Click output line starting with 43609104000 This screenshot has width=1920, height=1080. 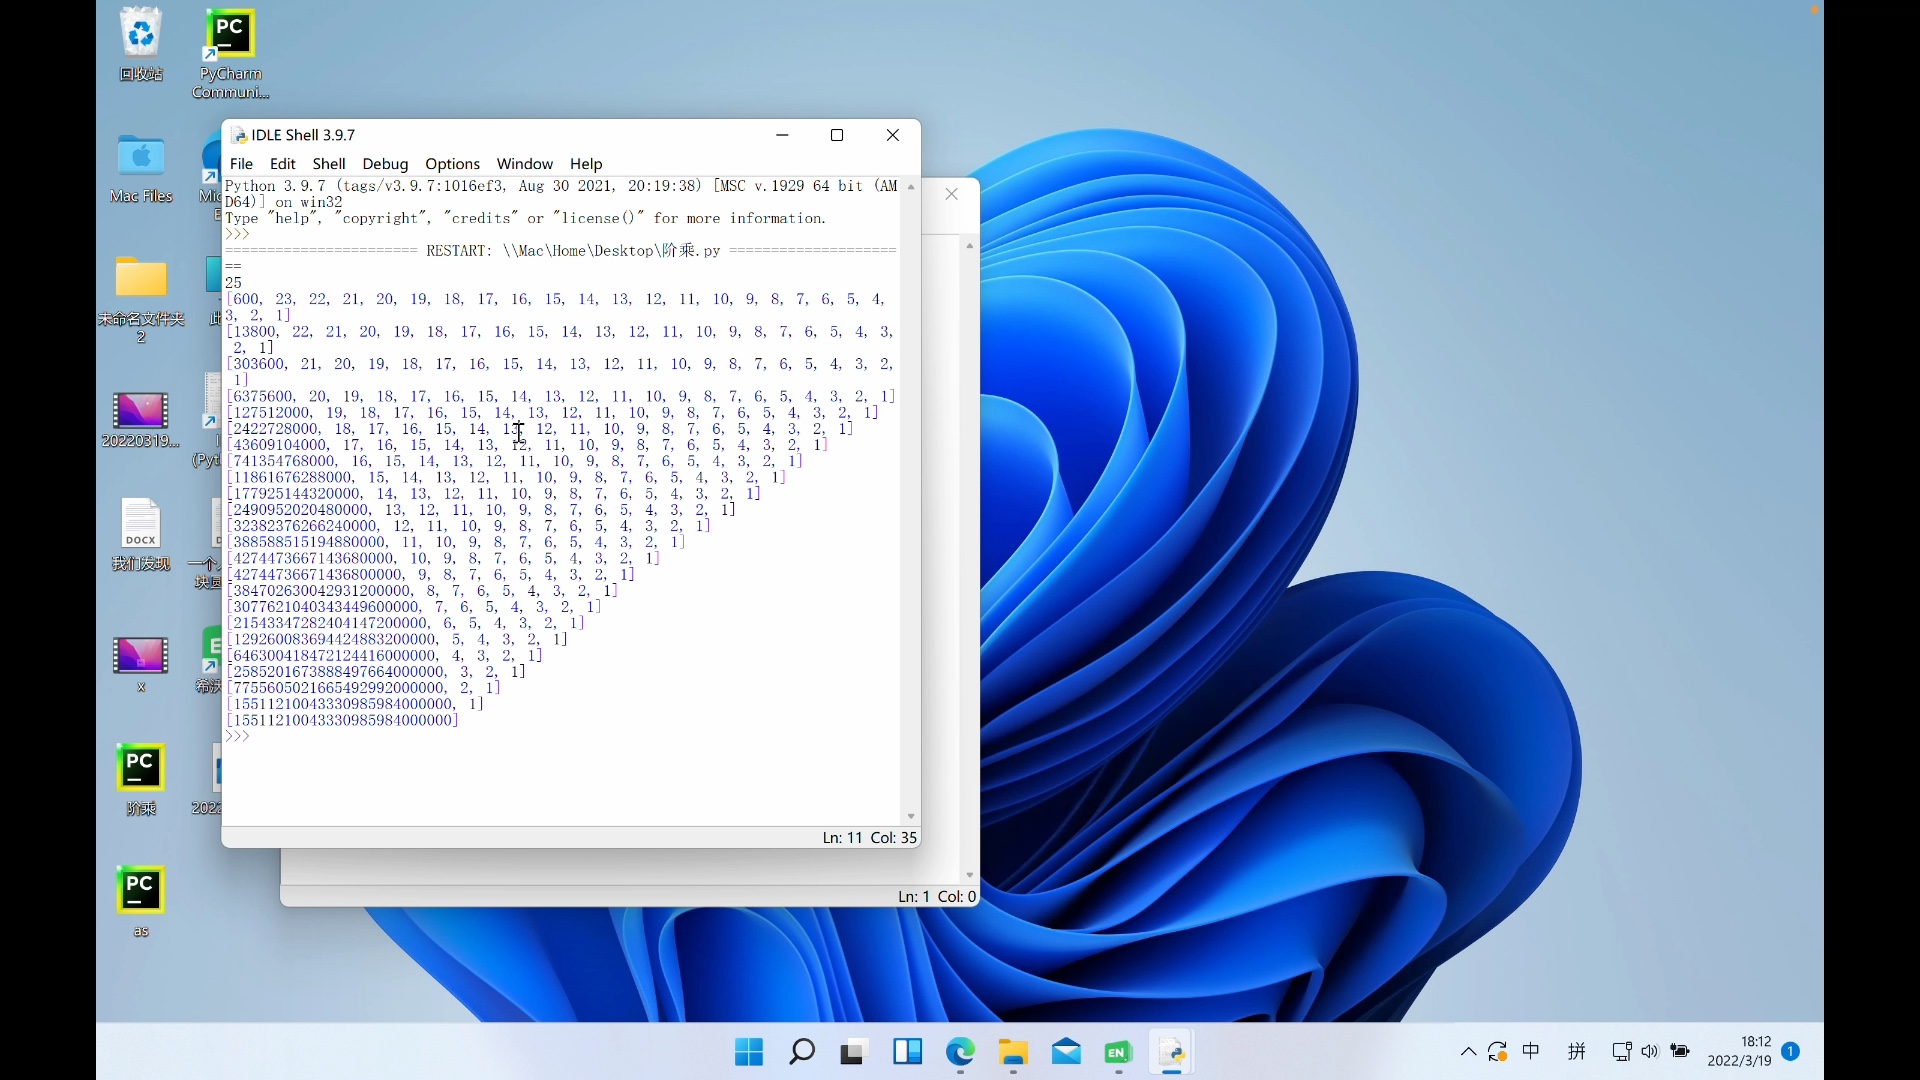(x=527, y=445)
